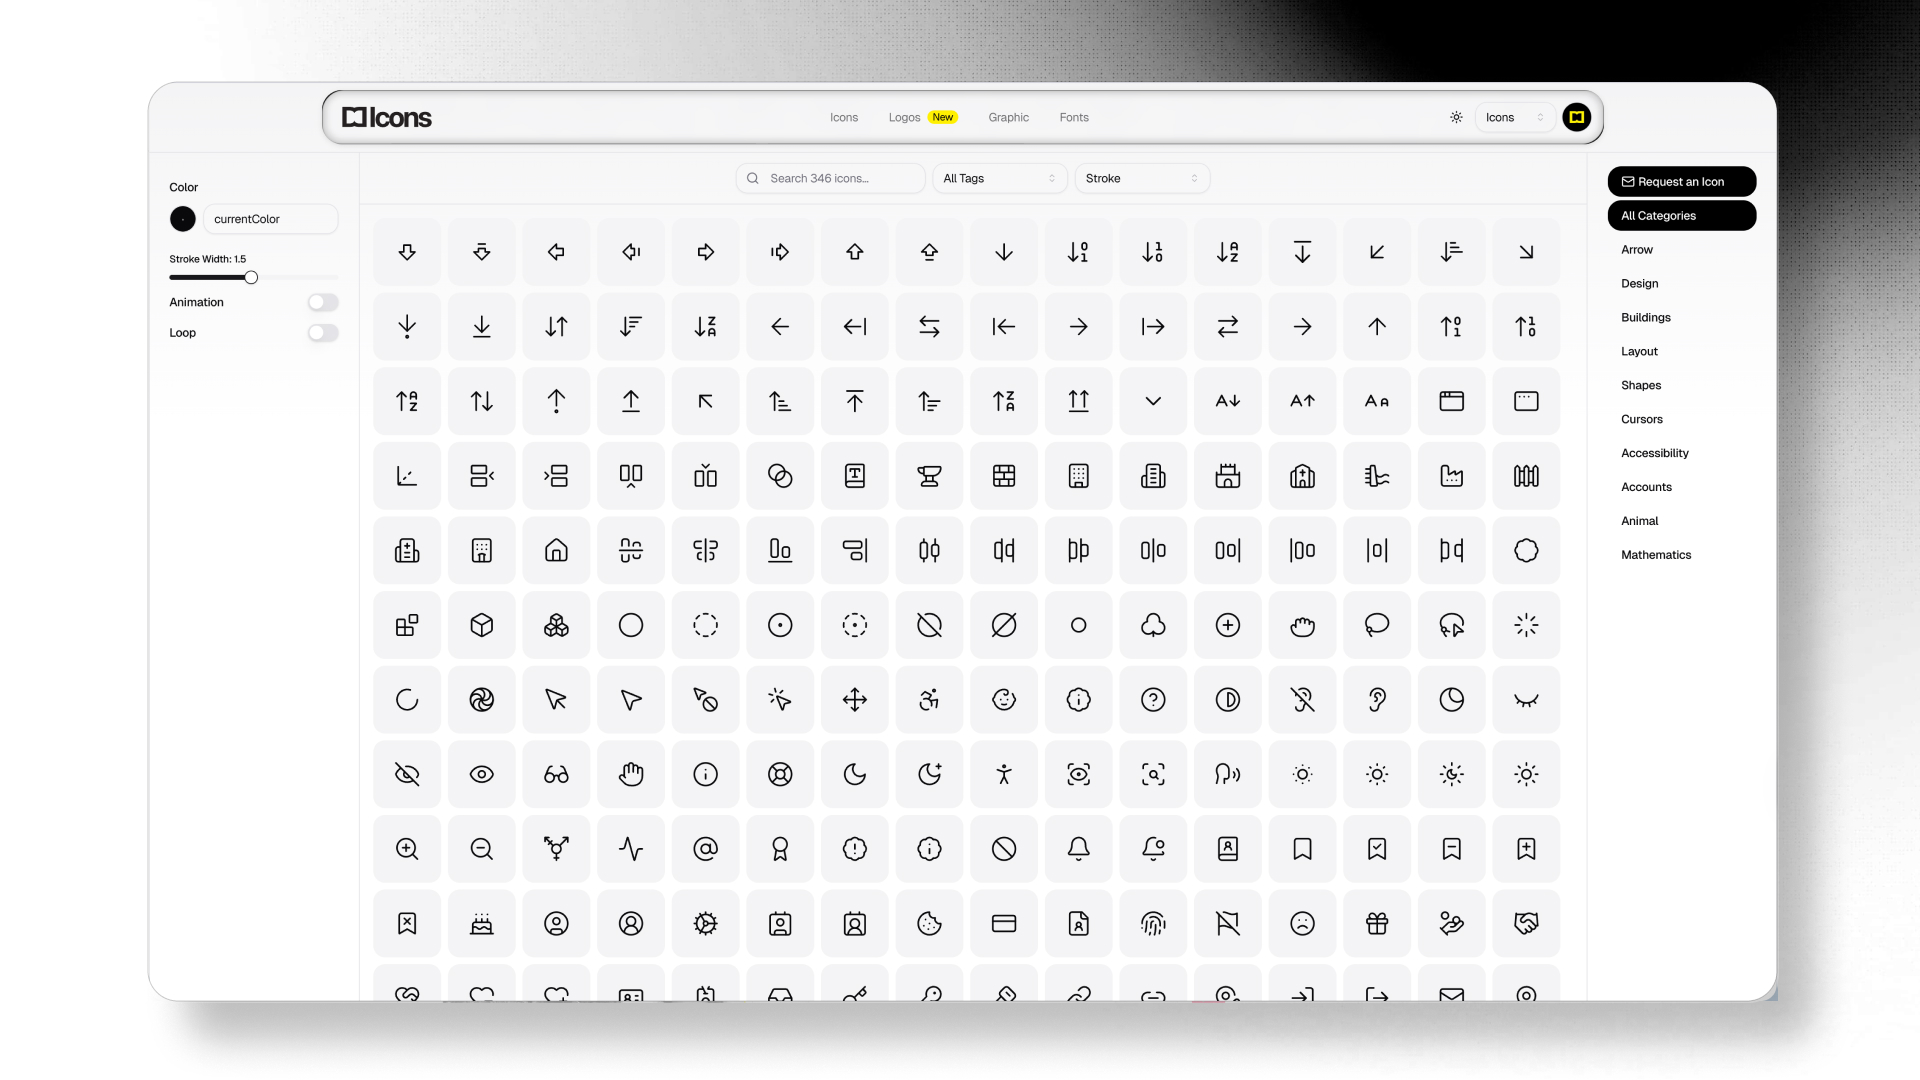The width and height of the screenshot is (1920, 1080).
Task: Click the fingerprint icon
Action: (x=1153, y=924)
